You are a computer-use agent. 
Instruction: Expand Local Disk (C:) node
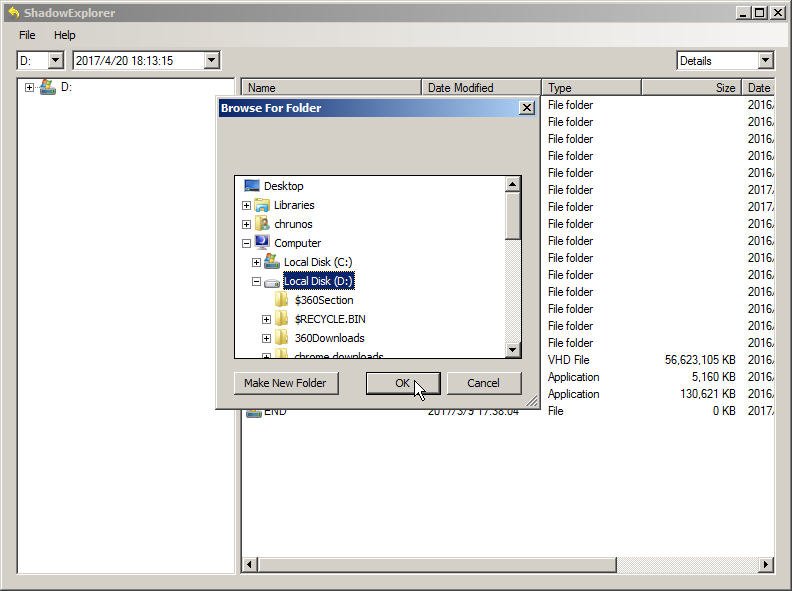point(257,262)
